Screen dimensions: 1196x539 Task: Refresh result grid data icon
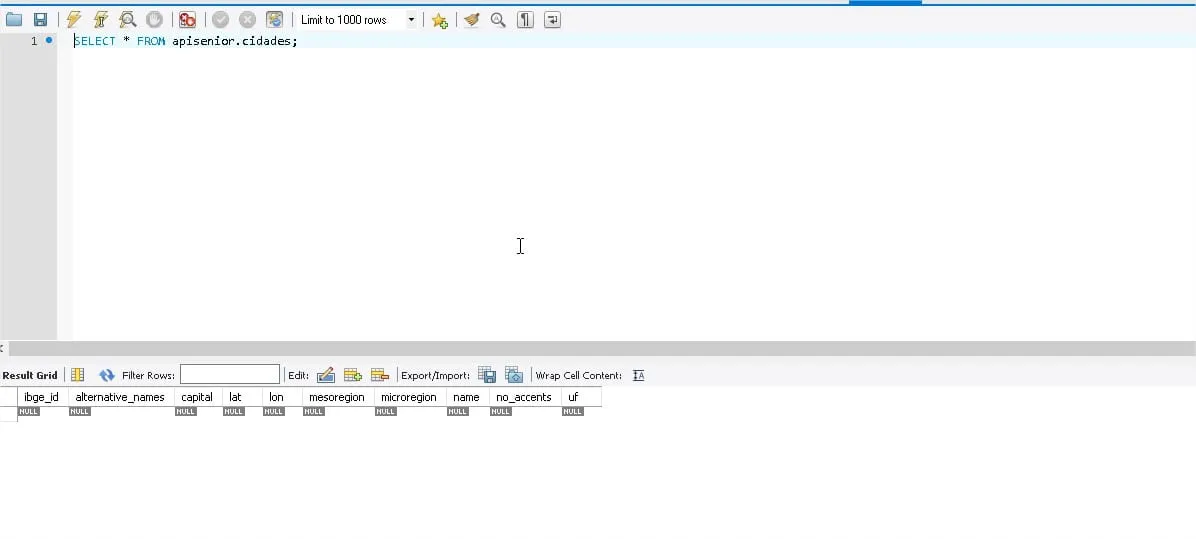point(107,375)
